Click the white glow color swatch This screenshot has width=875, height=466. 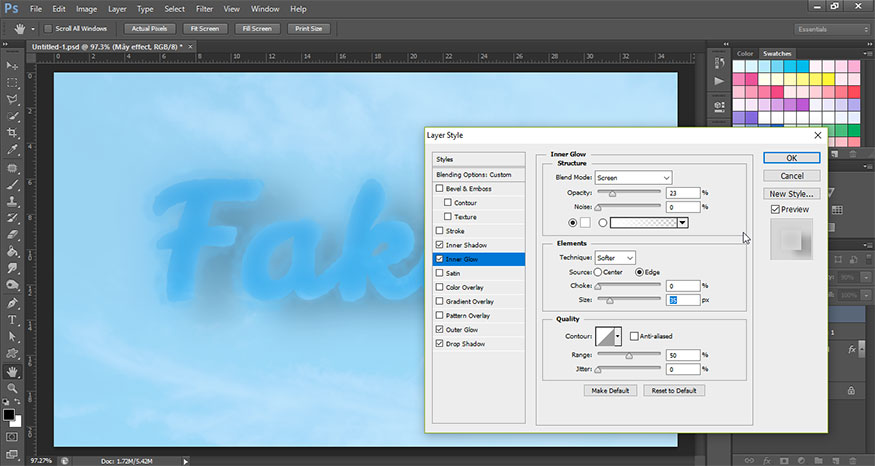[585, 223]
